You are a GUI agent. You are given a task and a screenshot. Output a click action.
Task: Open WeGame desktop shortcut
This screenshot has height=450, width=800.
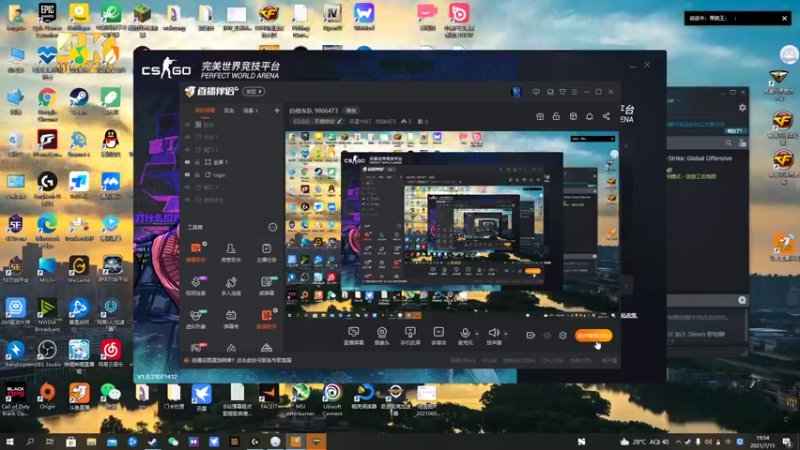tap(79, 269)
